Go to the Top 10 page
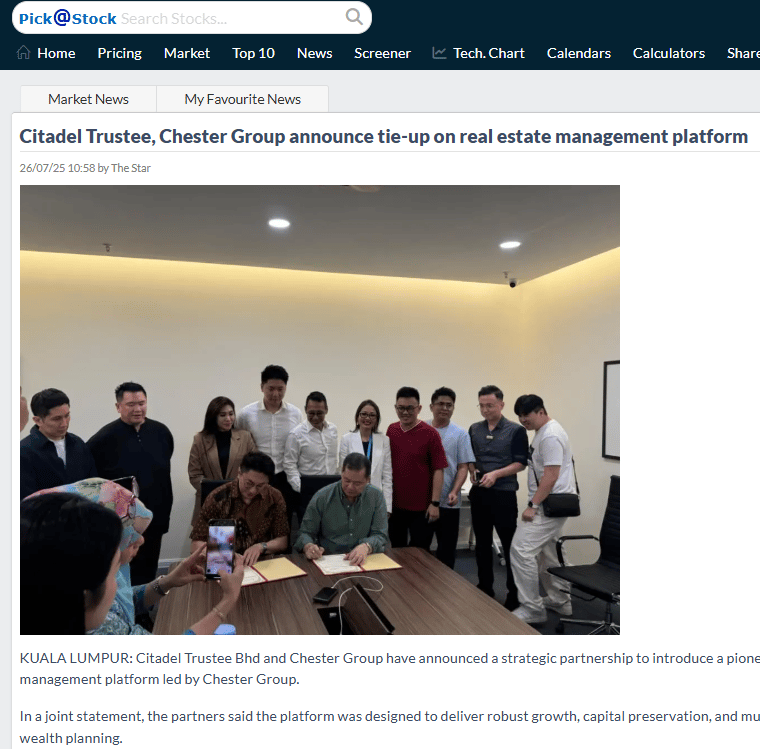Image resolution: width=760 pixels, height=749 pixels. coord(253,53)
